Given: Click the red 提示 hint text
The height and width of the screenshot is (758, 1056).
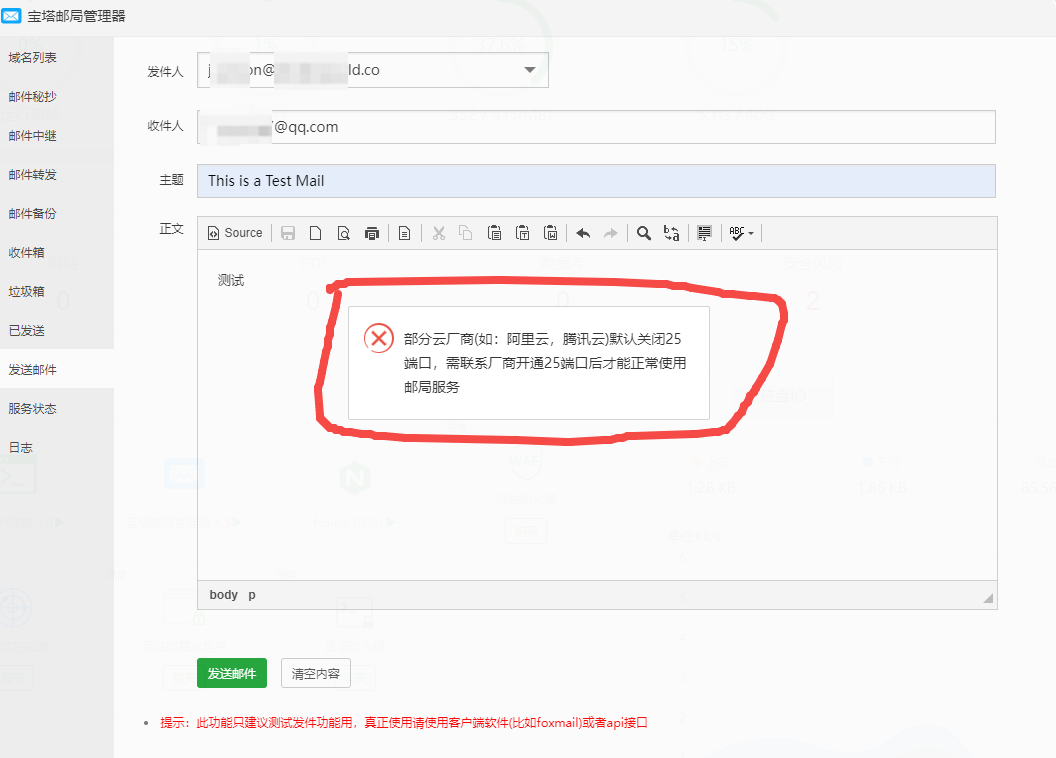Looking at the screenshot, I should pyautogui.click(x=403, y=722).
